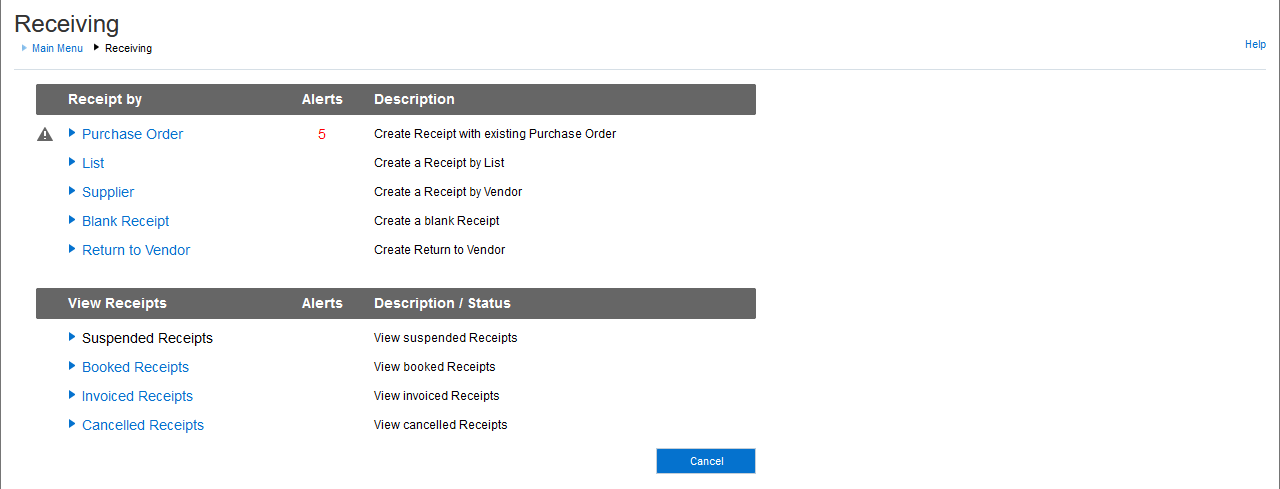Viewport: 1280px width, 489px height.
Task: Click the red alerts count 5
Action: [x=322, y=134]
